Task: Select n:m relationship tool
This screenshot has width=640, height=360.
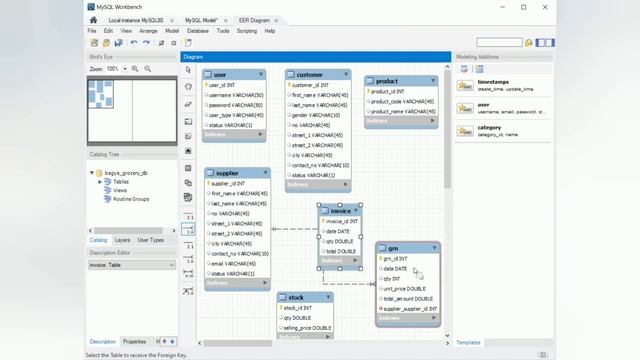Action: [189, 273]
